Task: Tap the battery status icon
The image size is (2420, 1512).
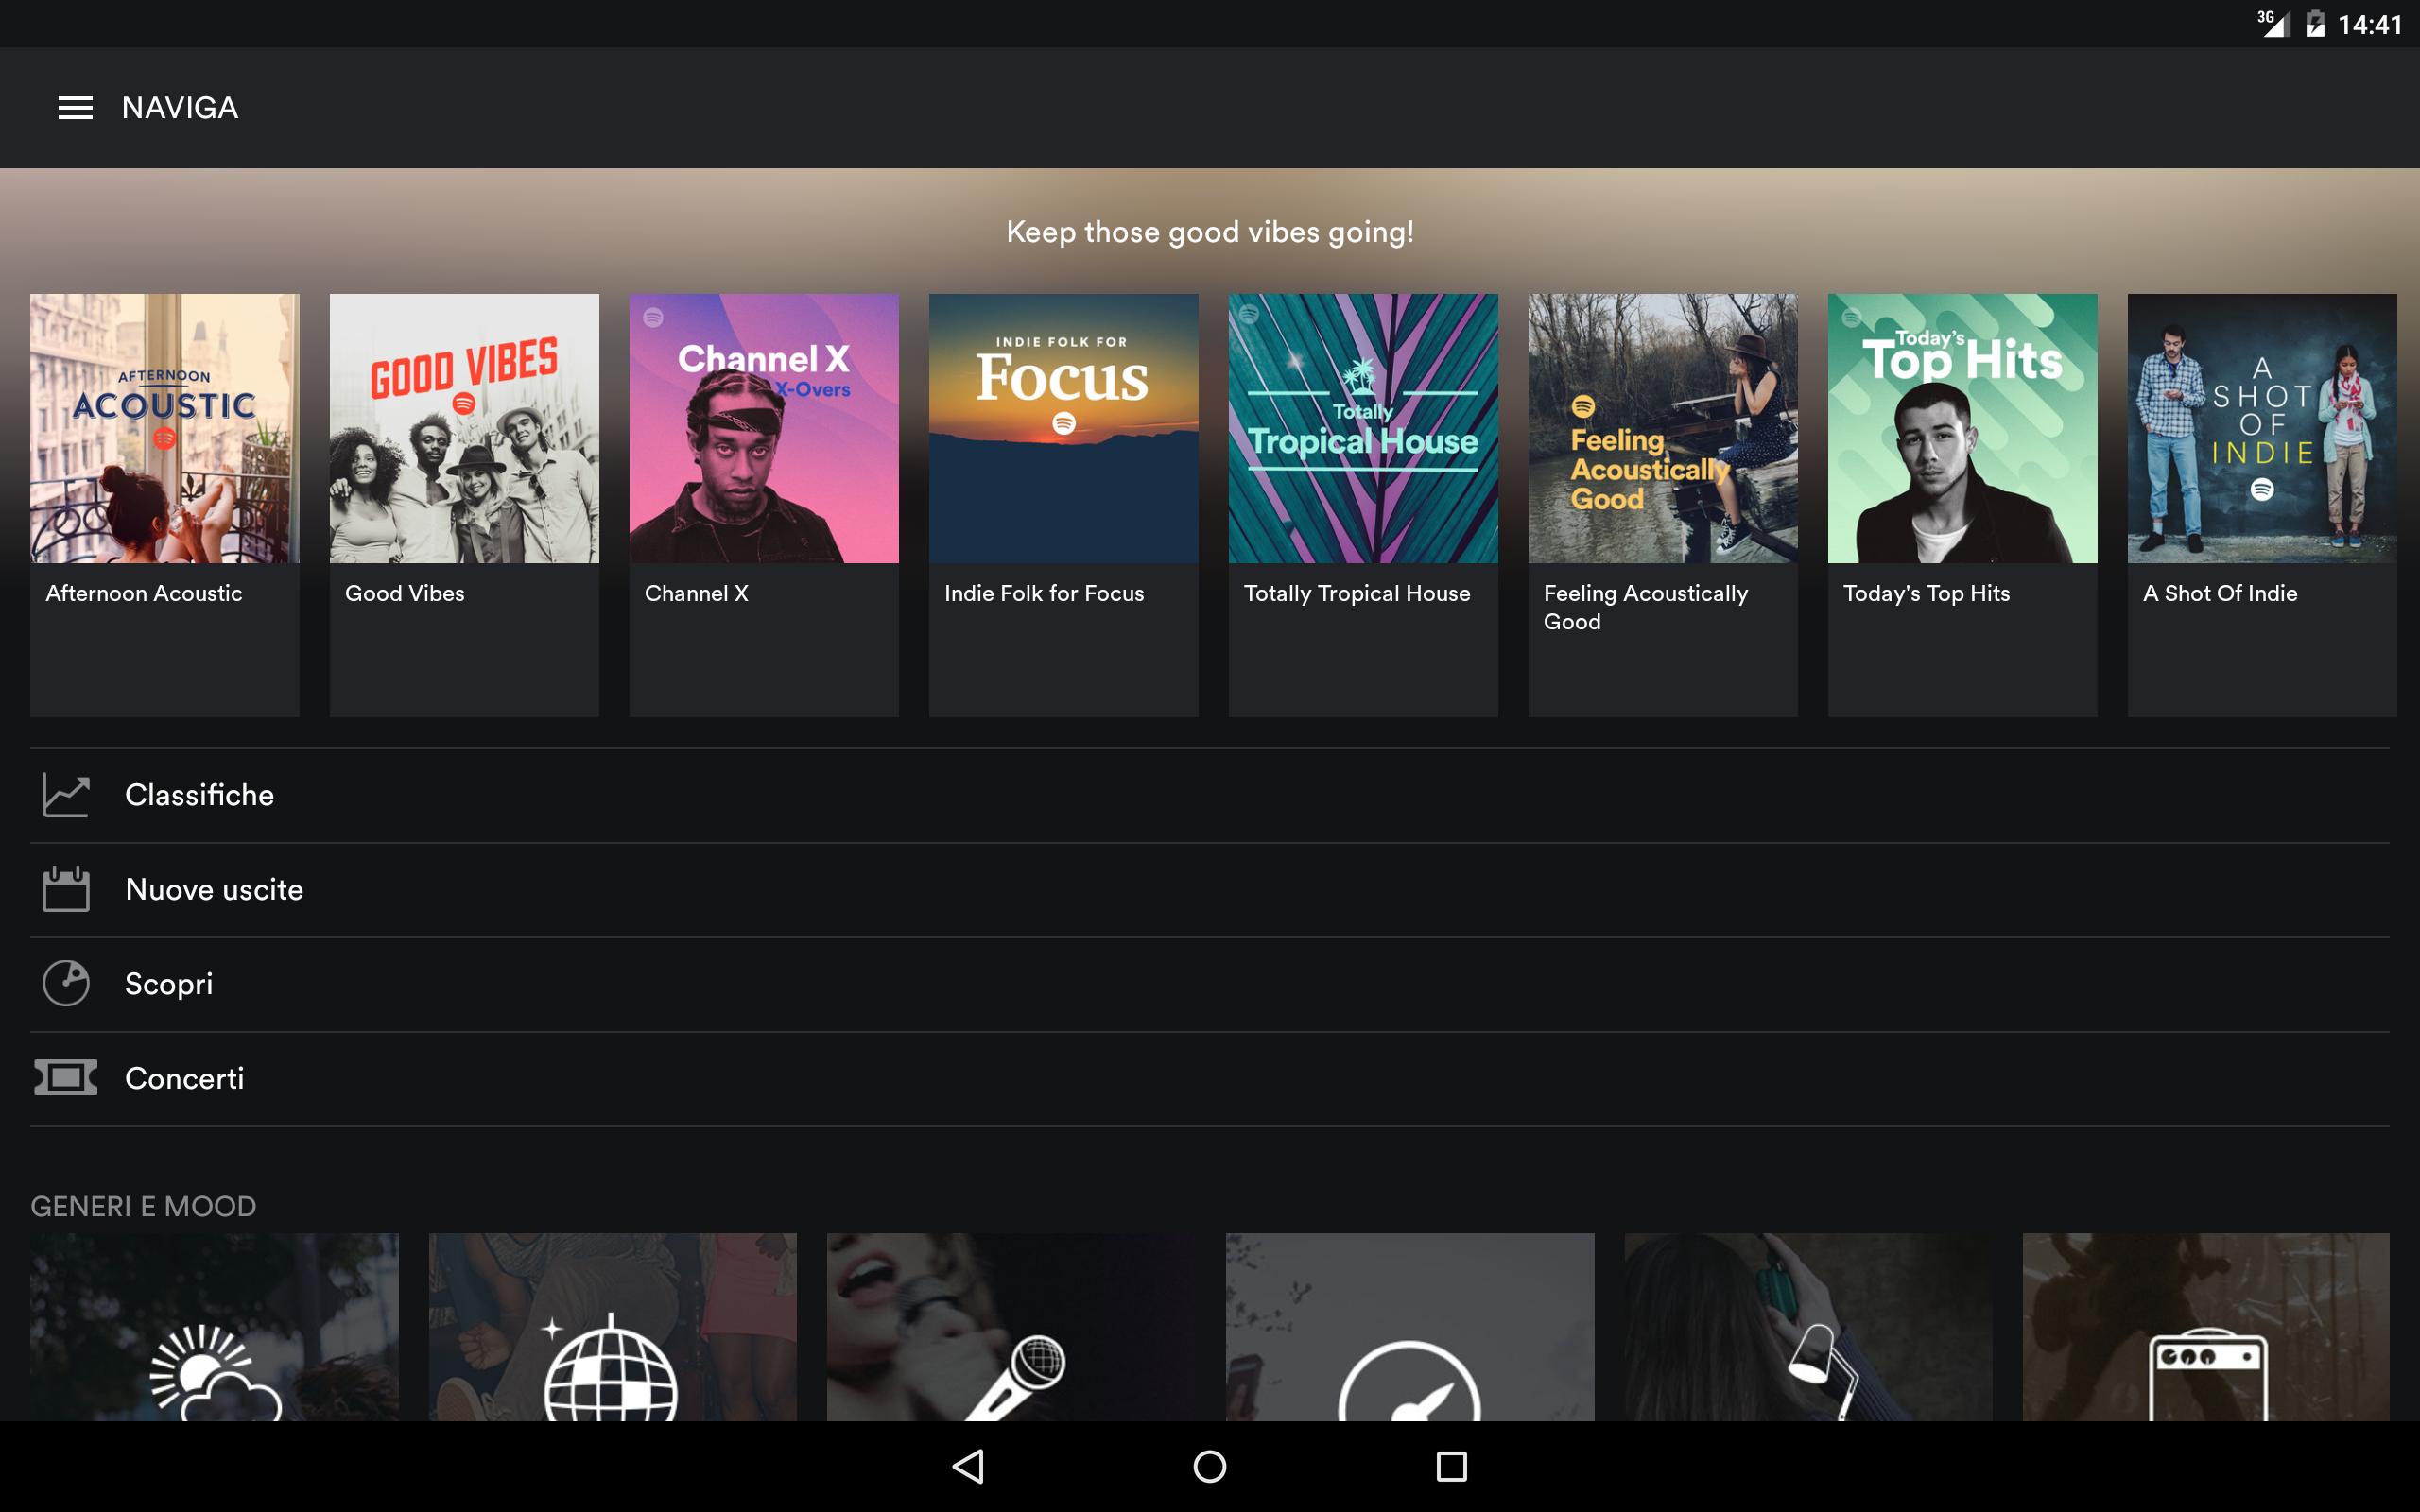Action: [x=2315, y=24]
